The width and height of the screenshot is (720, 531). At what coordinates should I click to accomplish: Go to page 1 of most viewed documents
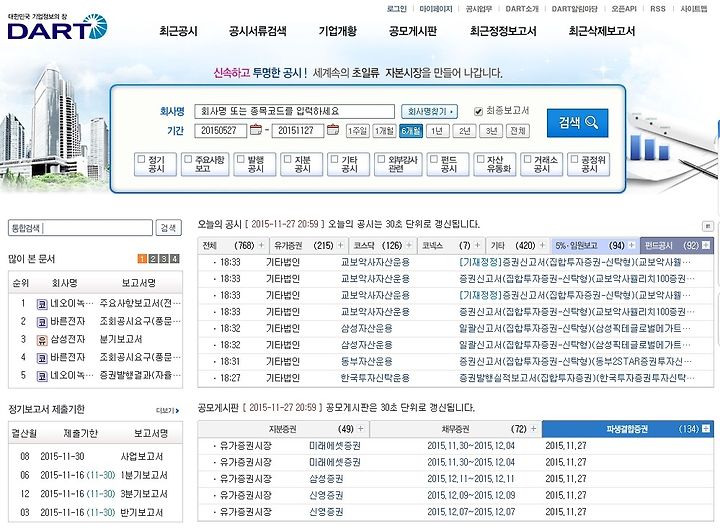[x=143, y=259]
